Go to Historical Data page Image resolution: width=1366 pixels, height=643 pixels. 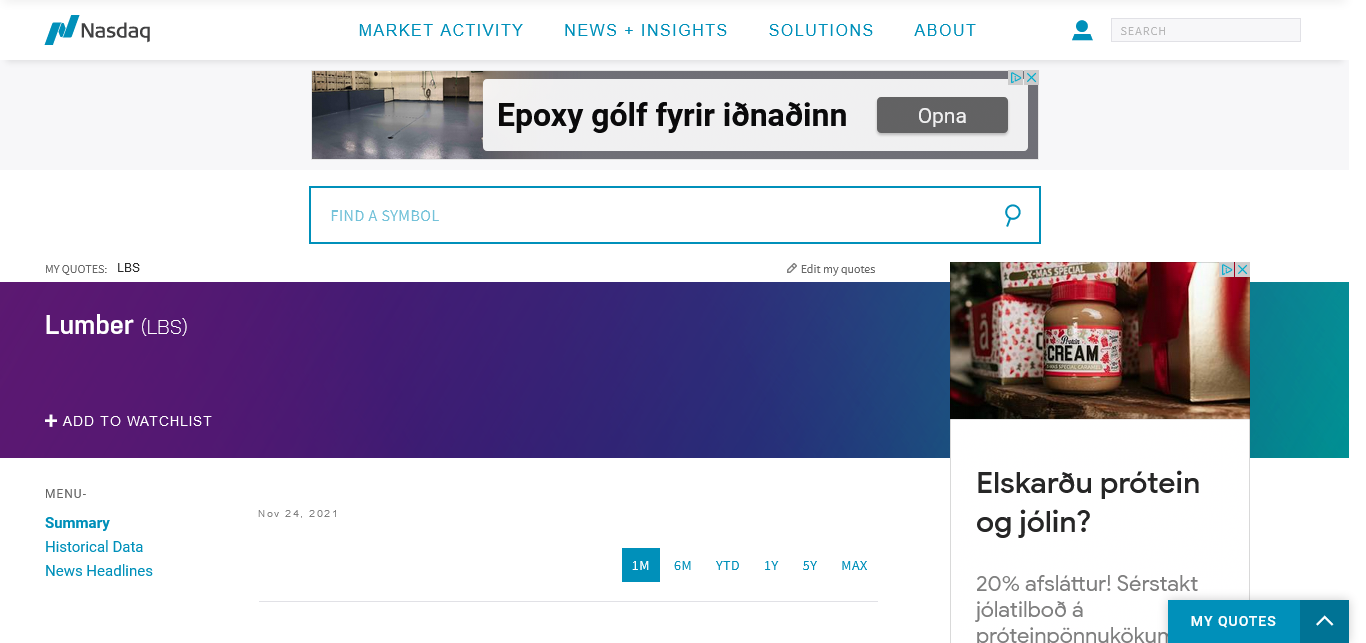[x=94, y=547]
